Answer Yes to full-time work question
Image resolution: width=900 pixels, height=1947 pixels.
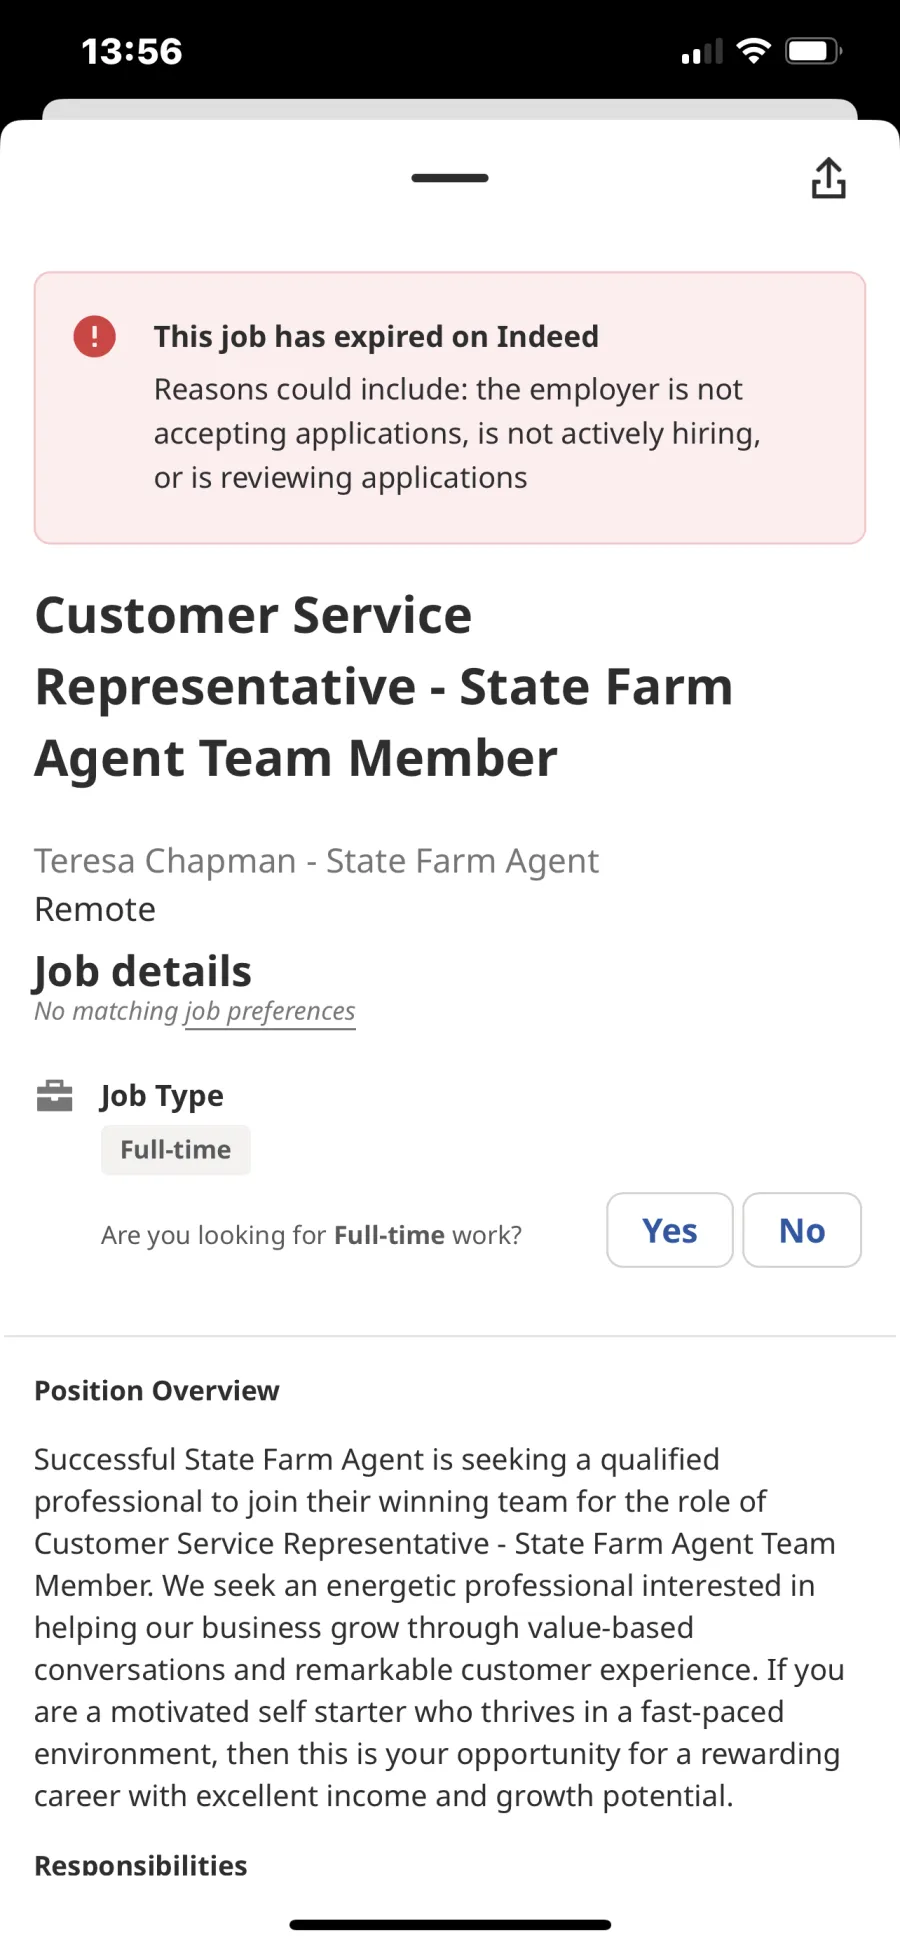[x=670, y=1230]
